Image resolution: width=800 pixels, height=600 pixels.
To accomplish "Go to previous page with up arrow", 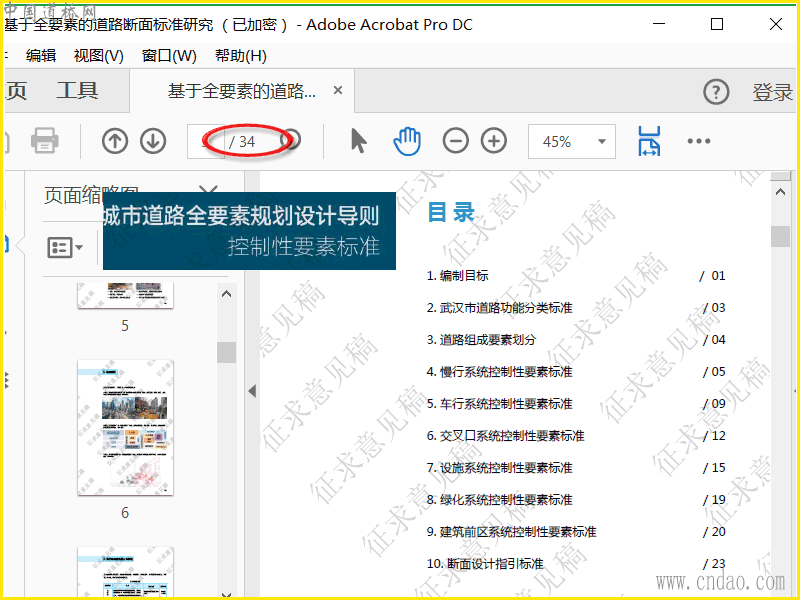I will 115,141.
